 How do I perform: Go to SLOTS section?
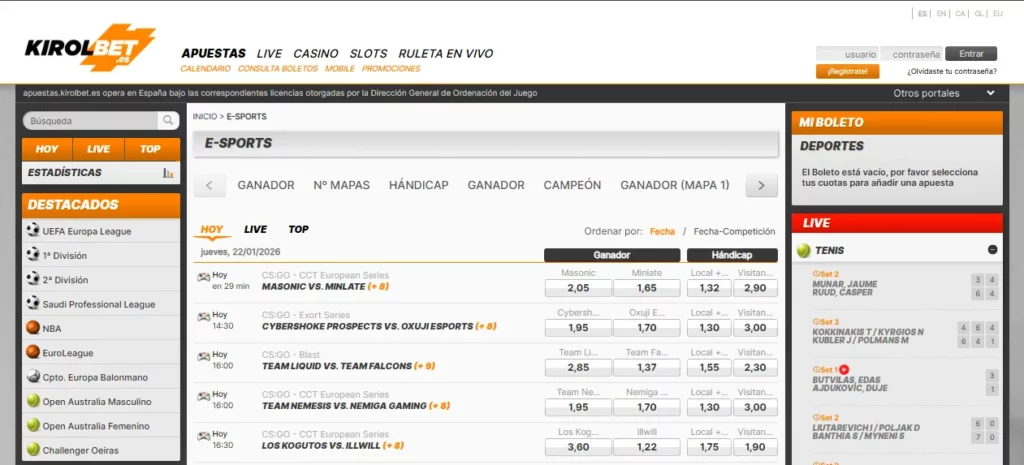pos(368,54)
